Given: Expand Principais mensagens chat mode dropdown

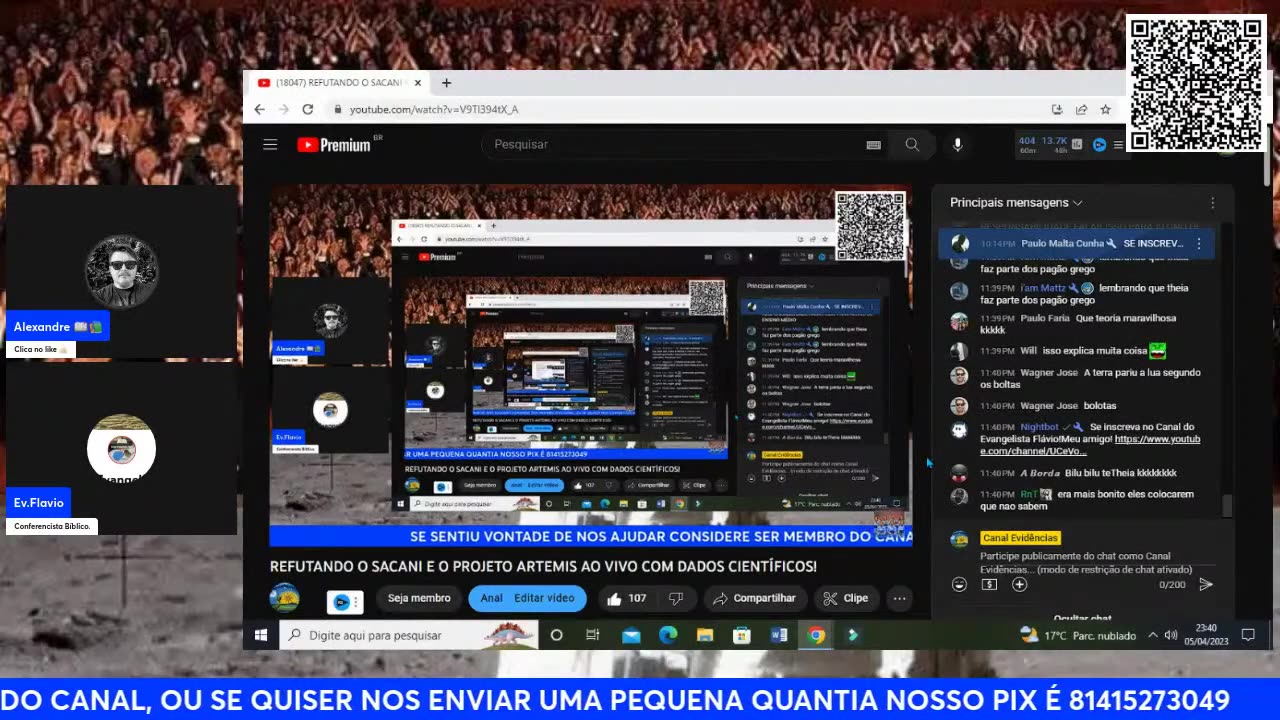Looking at the screenshot, I should pyautogui.click(x=1016, y=202).
